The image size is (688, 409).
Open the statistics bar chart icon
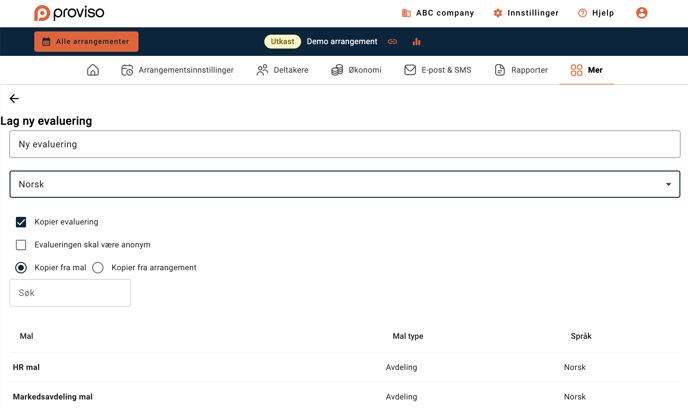point(416,42)
